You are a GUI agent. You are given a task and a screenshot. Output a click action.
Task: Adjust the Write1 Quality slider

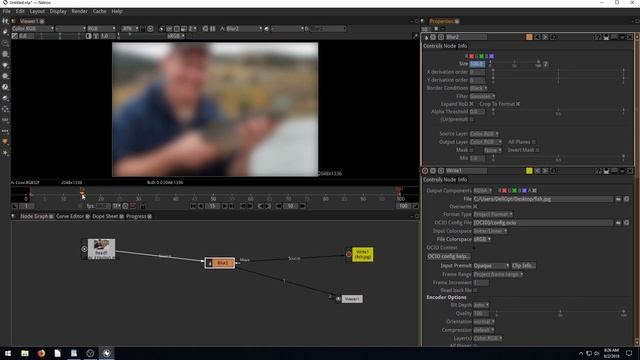point(560,313)
